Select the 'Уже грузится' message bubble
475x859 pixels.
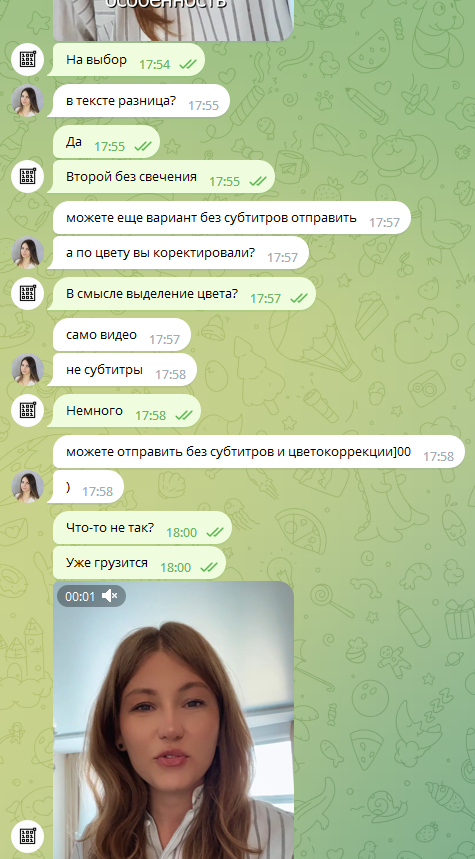tap(140, 563)
